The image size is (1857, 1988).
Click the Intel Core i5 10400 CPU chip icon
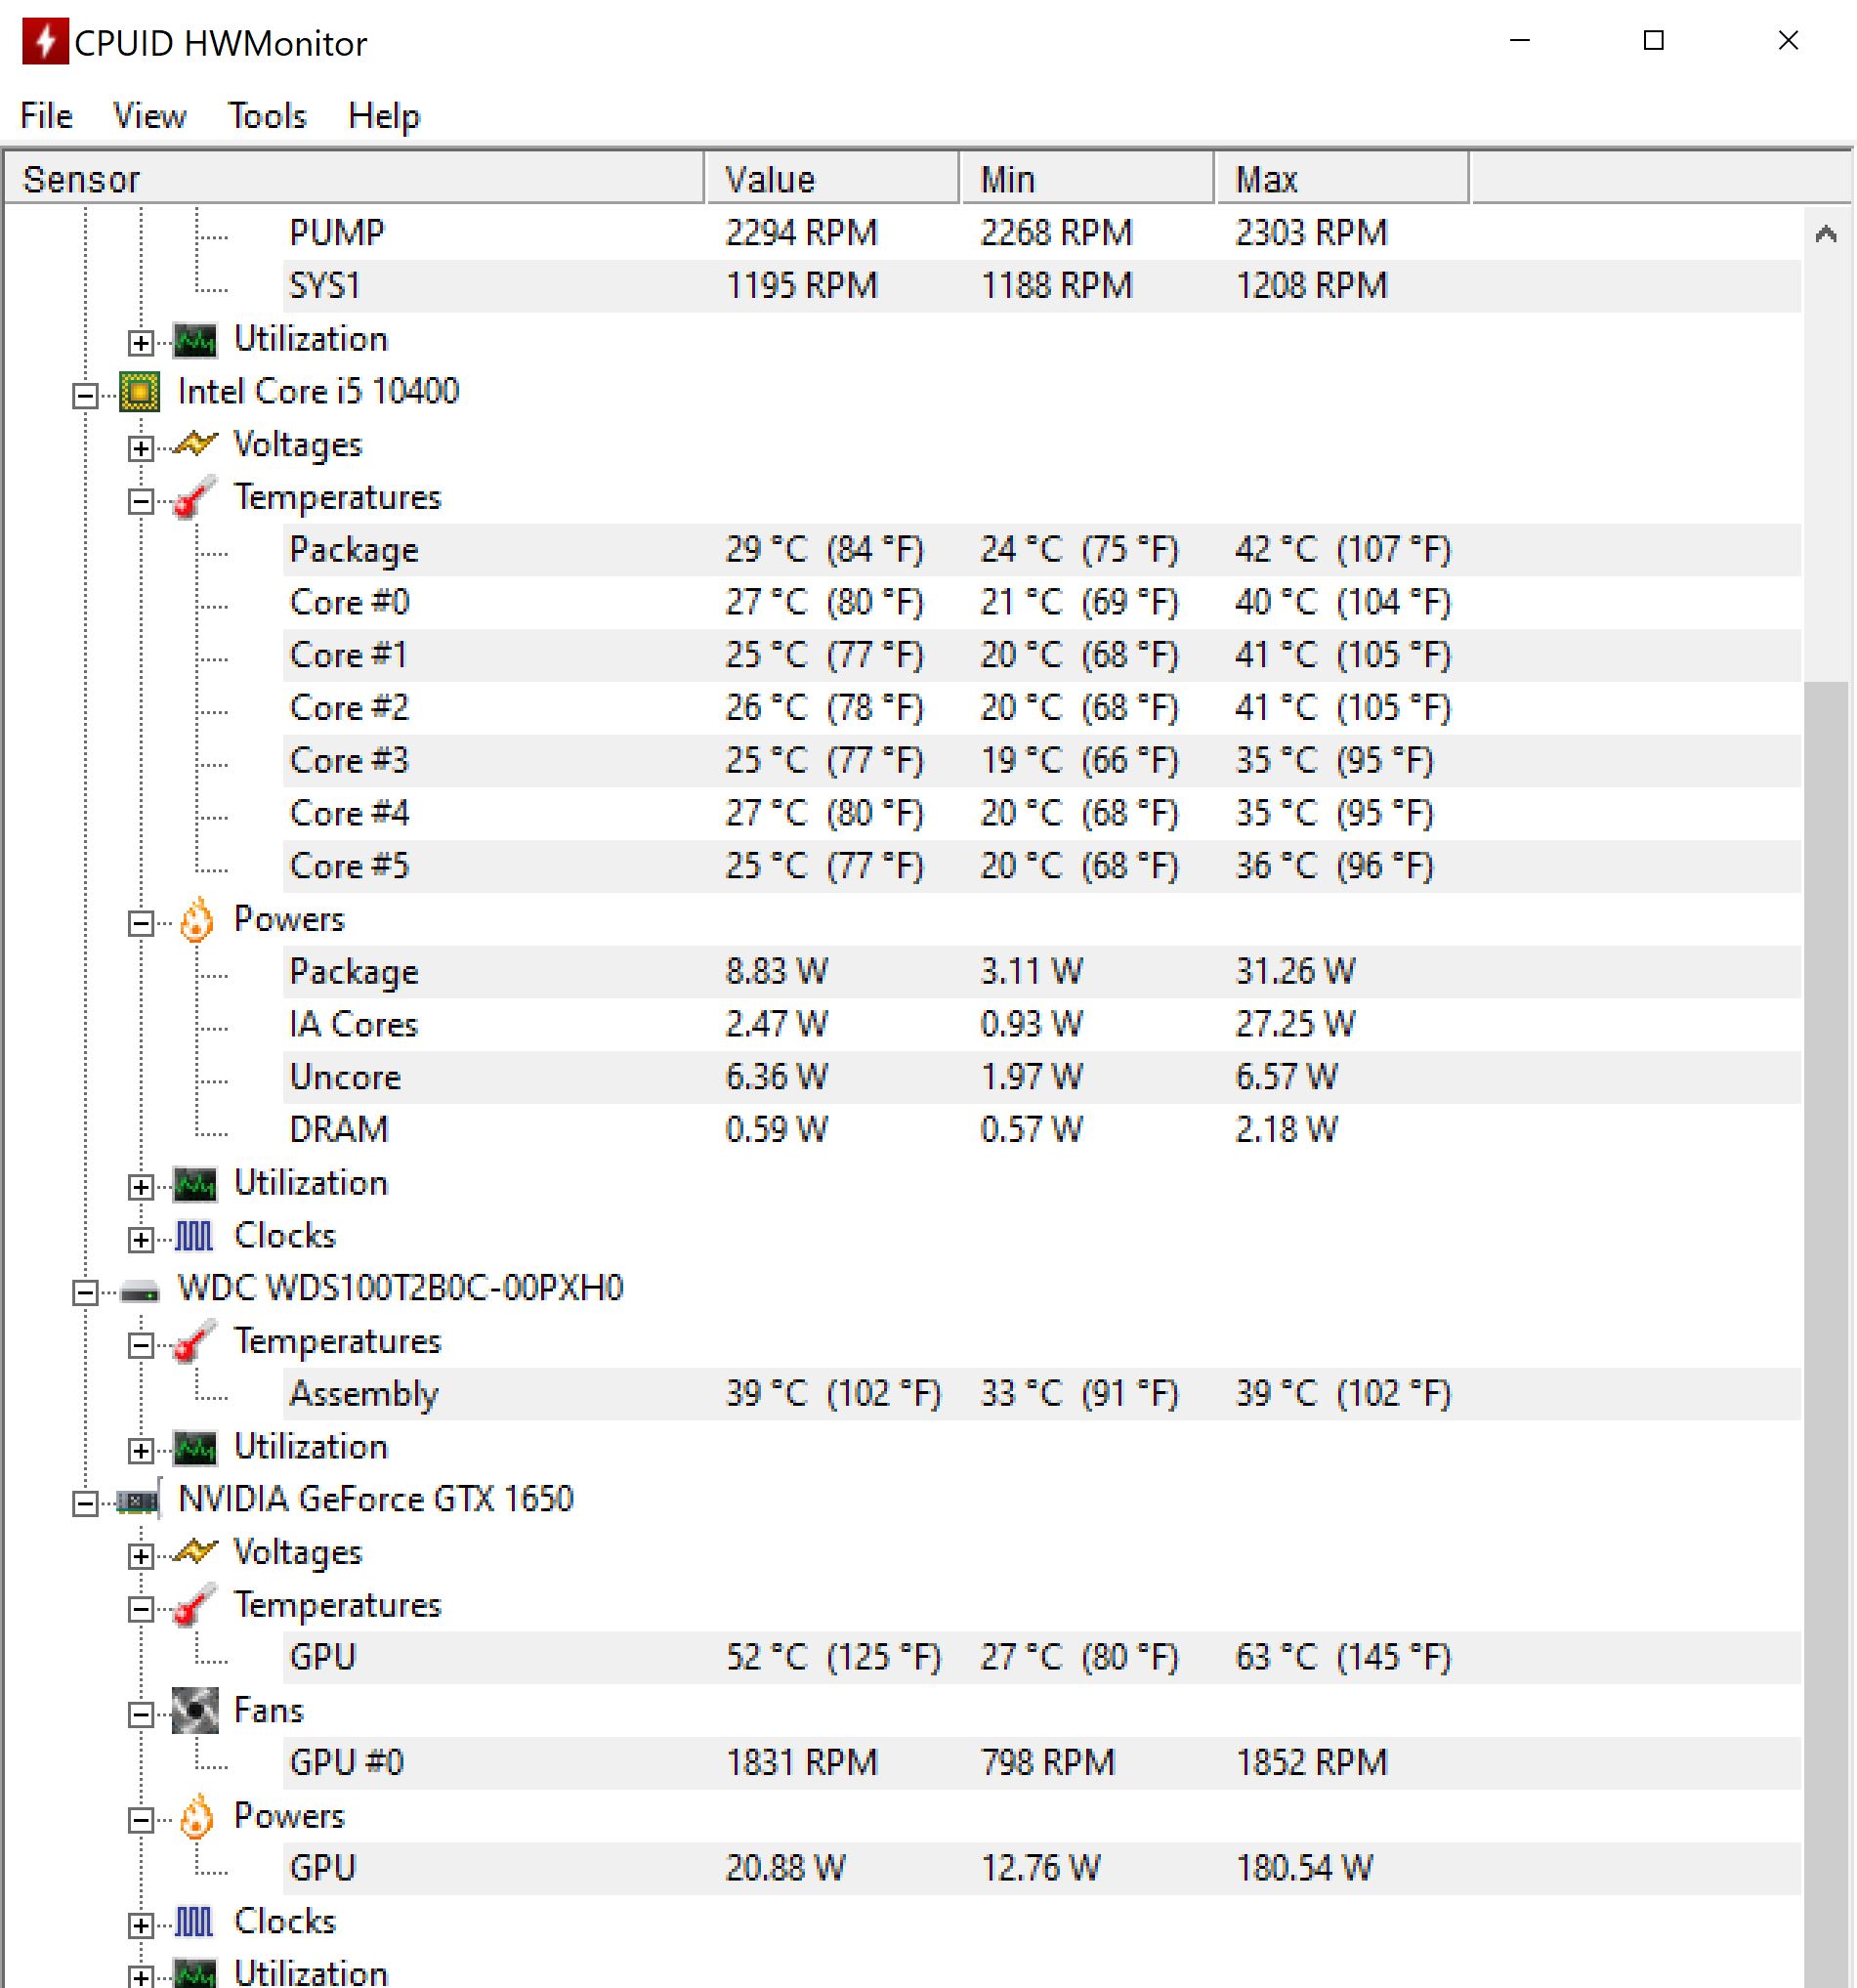(x=140, y=392)
